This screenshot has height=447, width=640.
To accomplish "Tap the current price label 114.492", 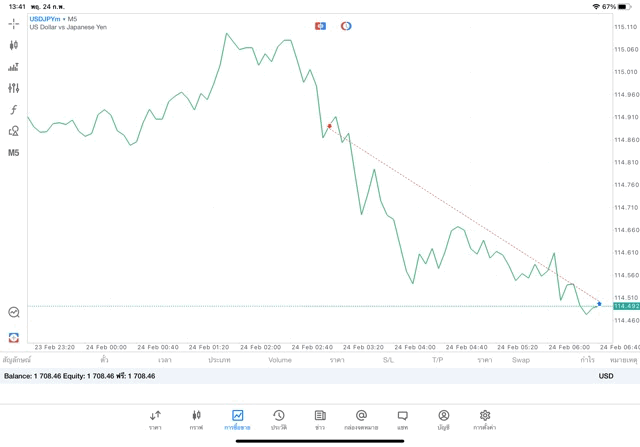I will coord(626,306).
